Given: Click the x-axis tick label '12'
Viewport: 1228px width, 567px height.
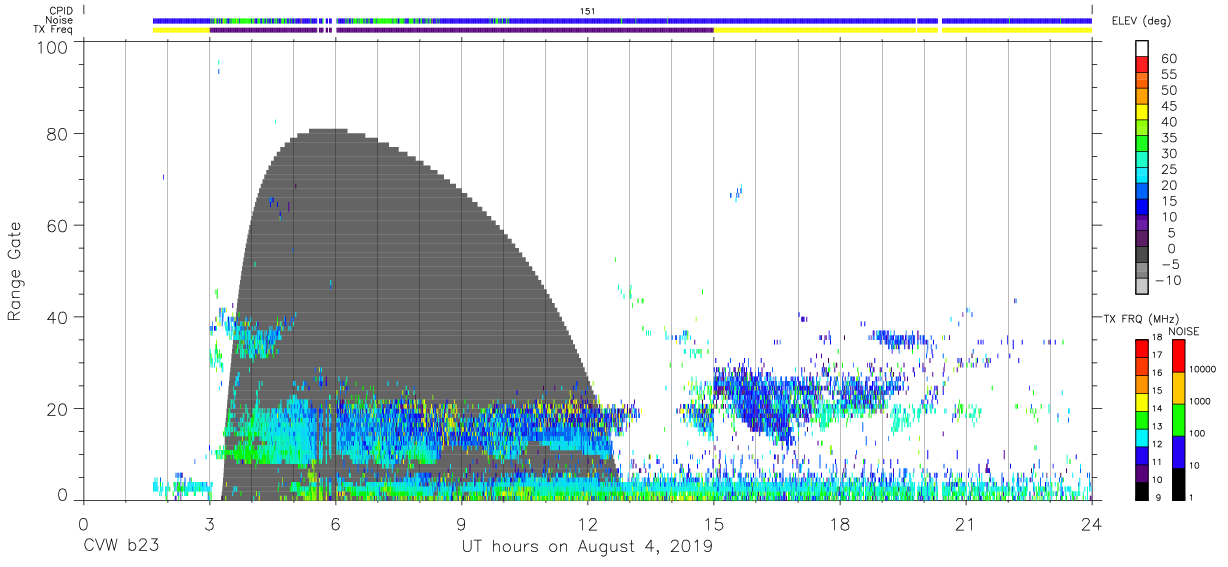Looking at the screenshot, I should point(587,523).
